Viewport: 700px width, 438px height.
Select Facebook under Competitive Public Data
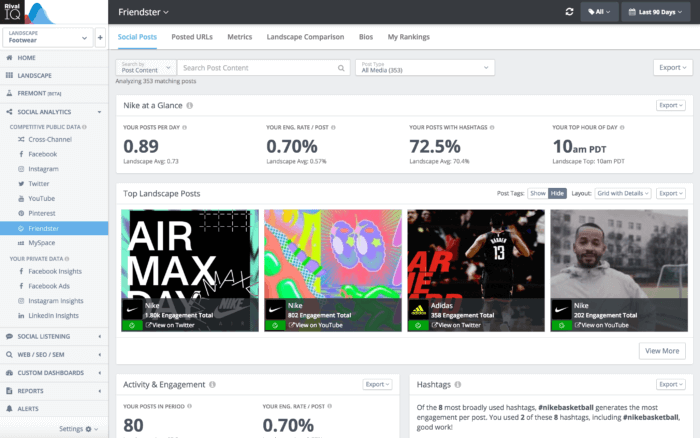point(42,154)
